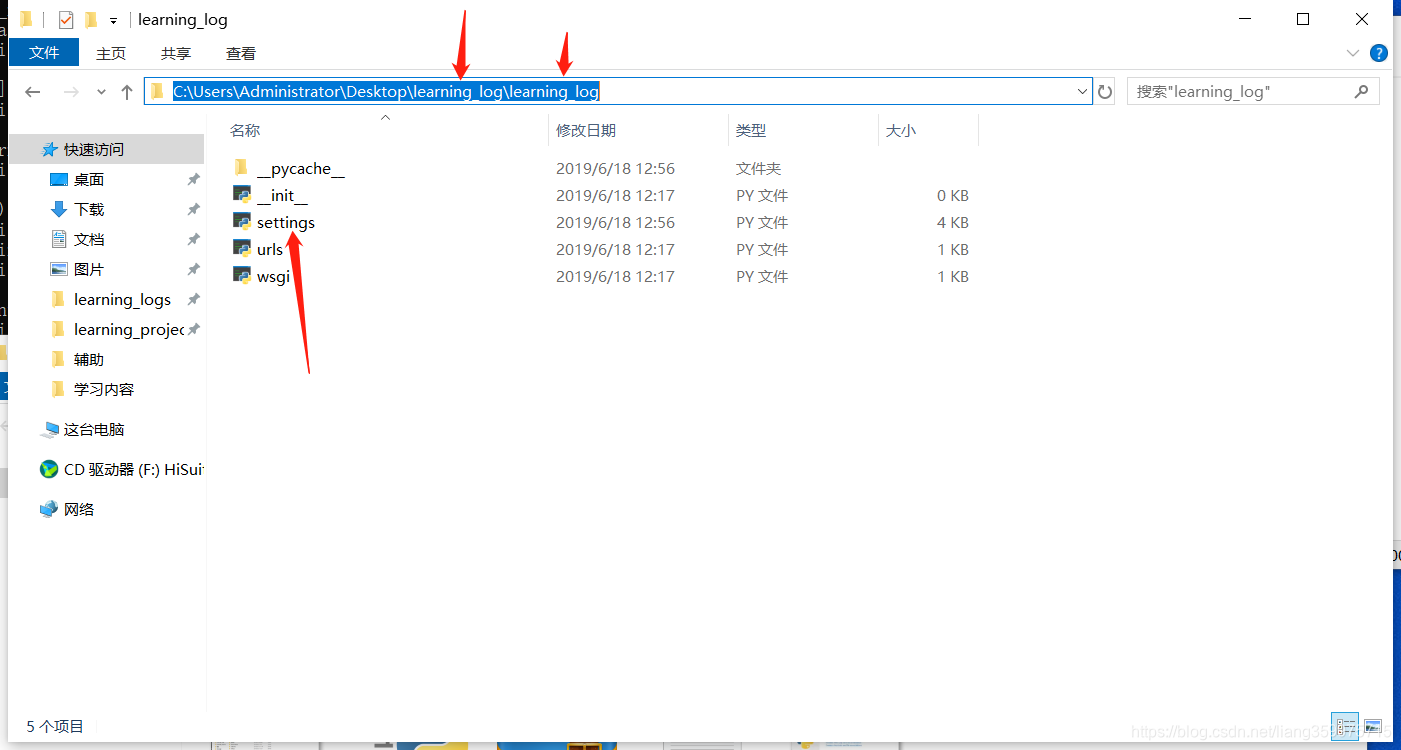Open learning_logs in navigation pane
This screenshot has height=750, width=1401.
point(122,299)
